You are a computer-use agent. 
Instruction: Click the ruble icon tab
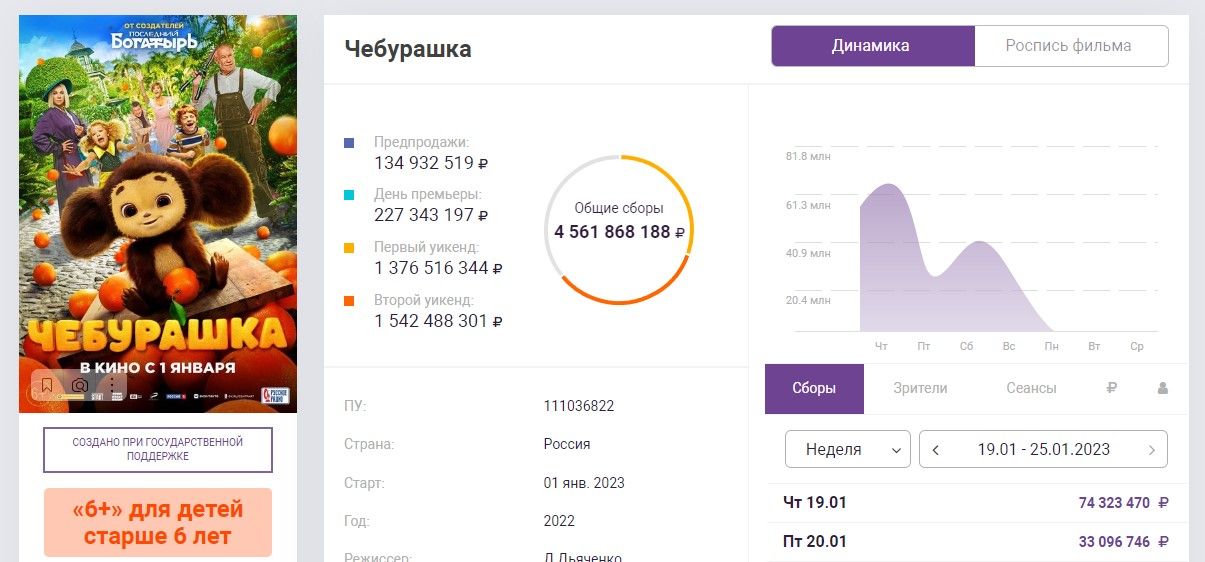[x=1112, y=389]
